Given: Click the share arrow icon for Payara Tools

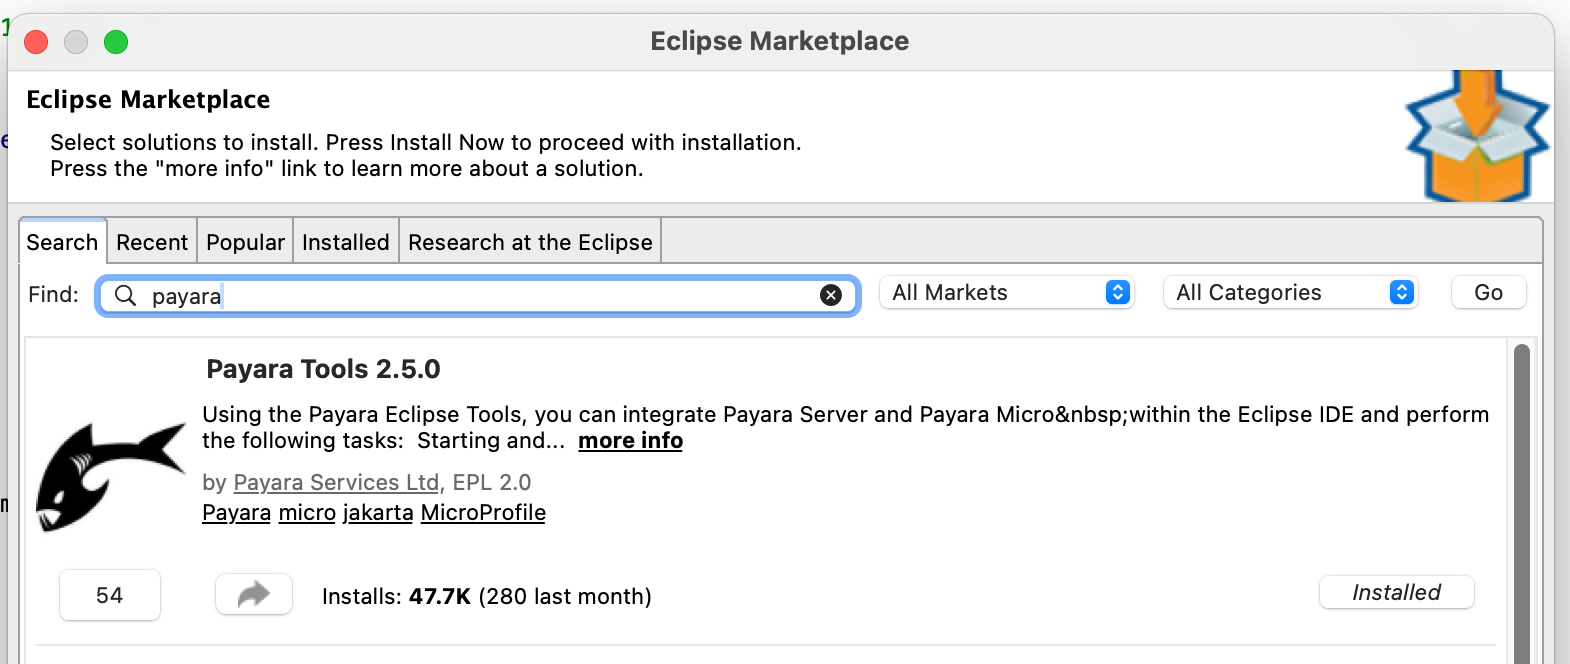Looking at the screenshot, I should pos(254,594).
